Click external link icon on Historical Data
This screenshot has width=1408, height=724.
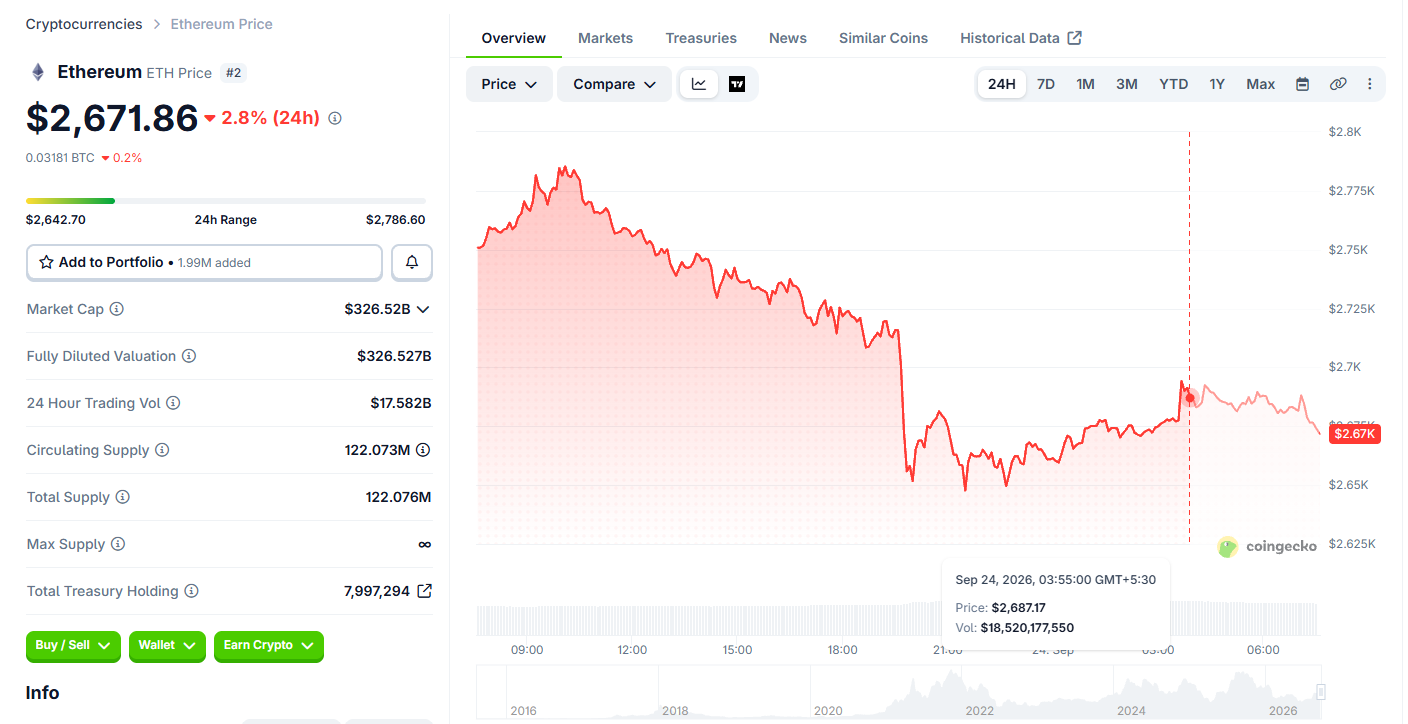(x=1075, y=38)
